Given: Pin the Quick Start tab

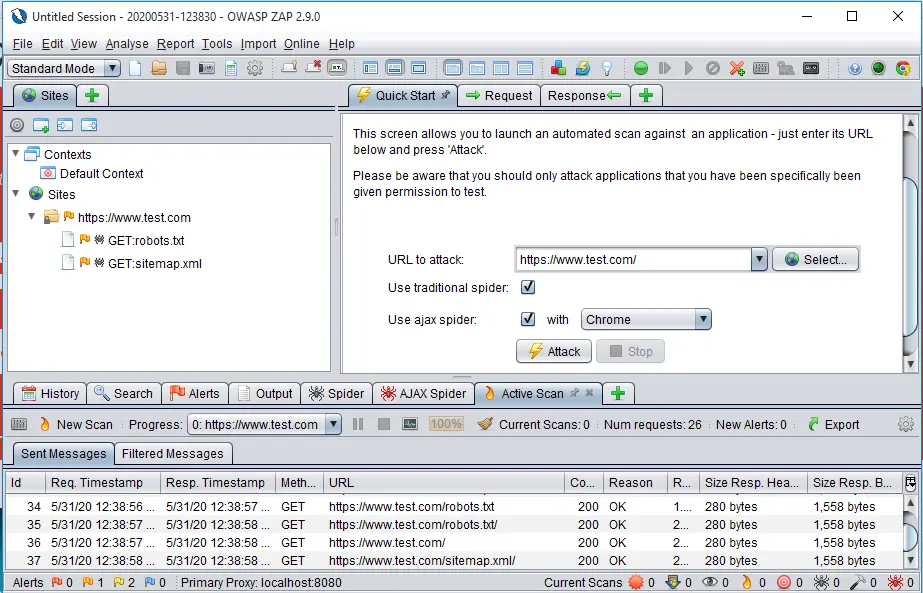Looking at the screenshot, I should point(446,94).
